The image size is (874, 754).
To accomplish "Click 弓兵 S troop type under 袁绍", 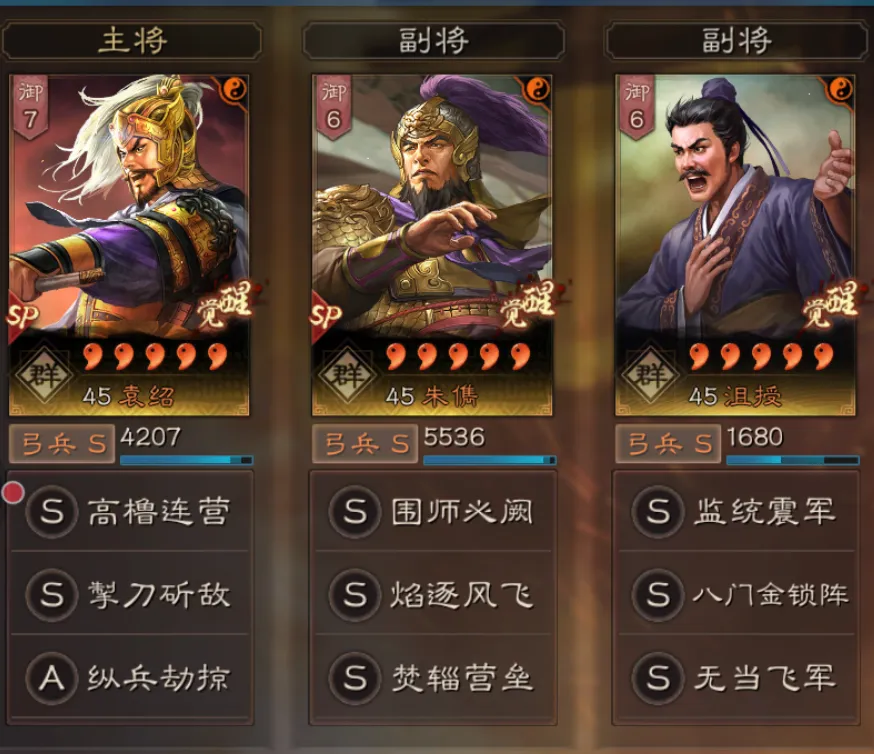I will coord(62,444).
